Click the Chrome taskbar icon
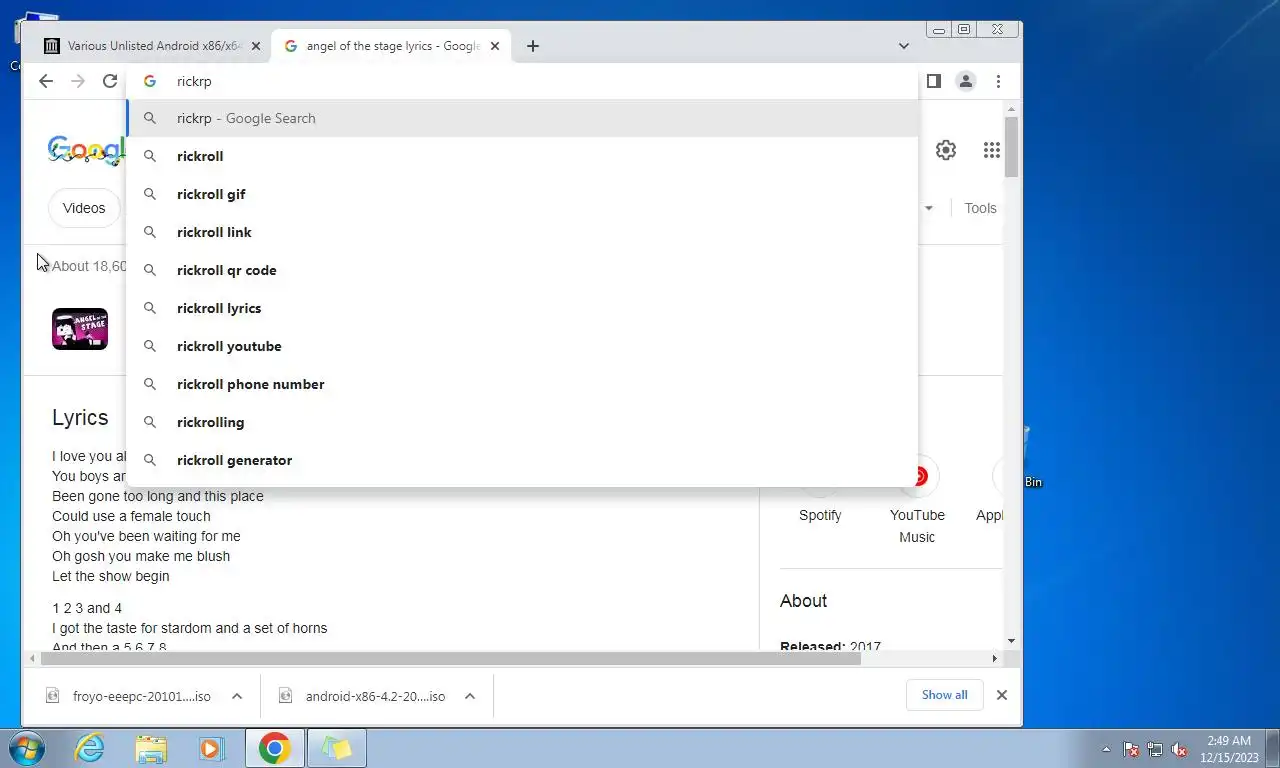Viewport: 1280px width, 768px height. pos(274,748)
